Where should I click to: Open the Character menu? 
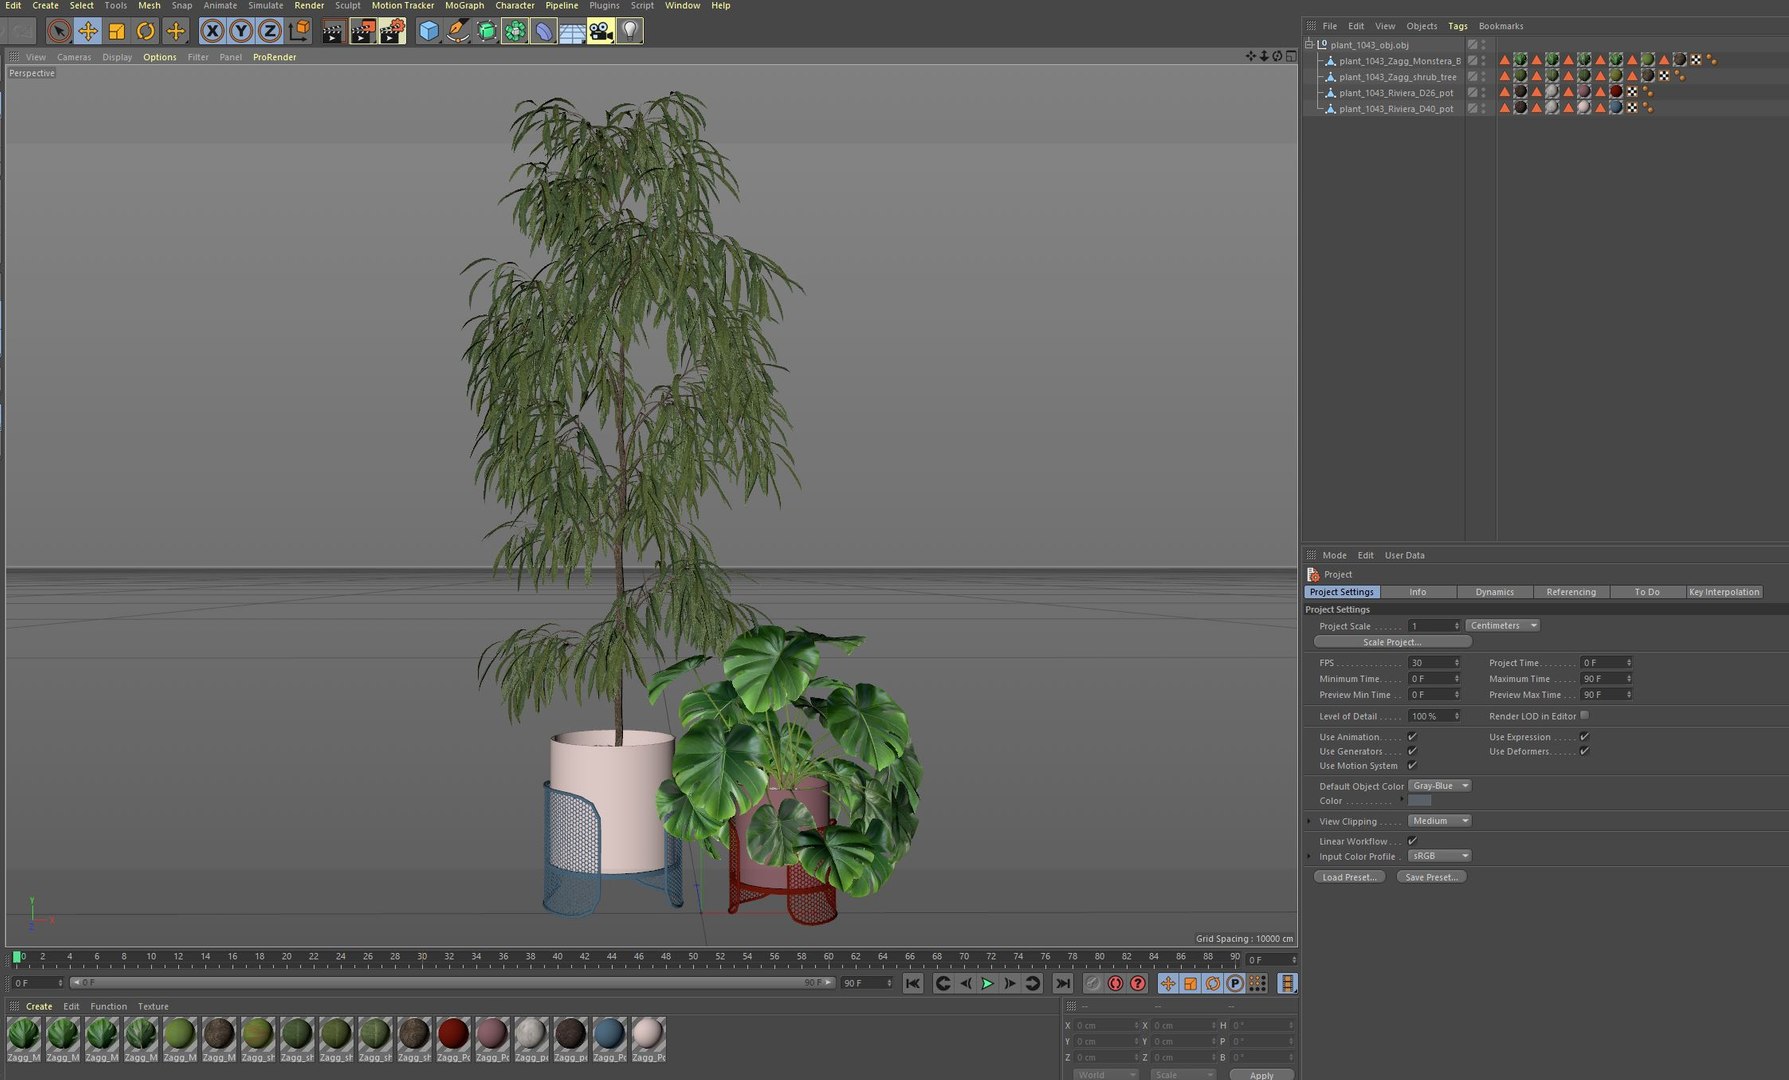pyautogui.click(x=515, y=6)
